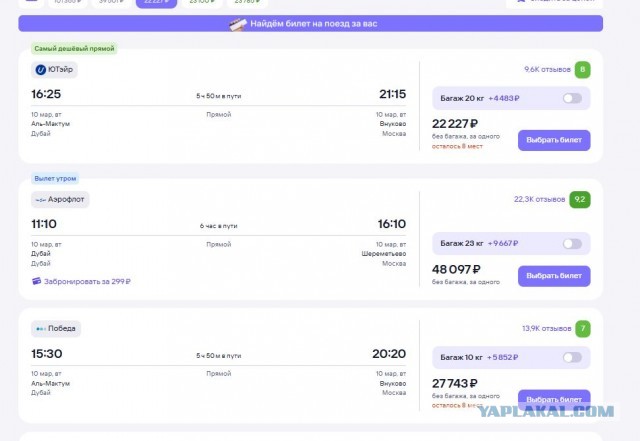
Task: Click the card icon next to 'Забронировать за 299 ₽'
Action: (x=37, y=281)
